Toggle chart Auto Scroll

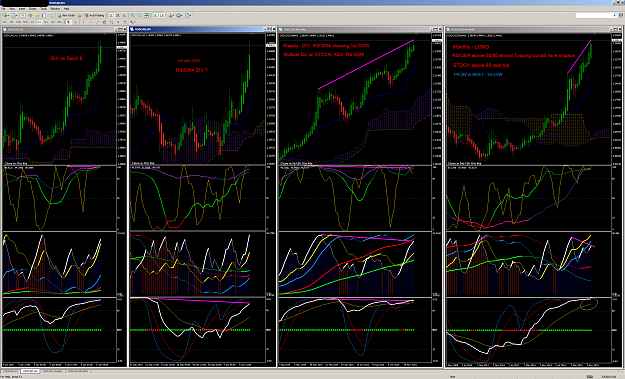[x=155, y=16]
